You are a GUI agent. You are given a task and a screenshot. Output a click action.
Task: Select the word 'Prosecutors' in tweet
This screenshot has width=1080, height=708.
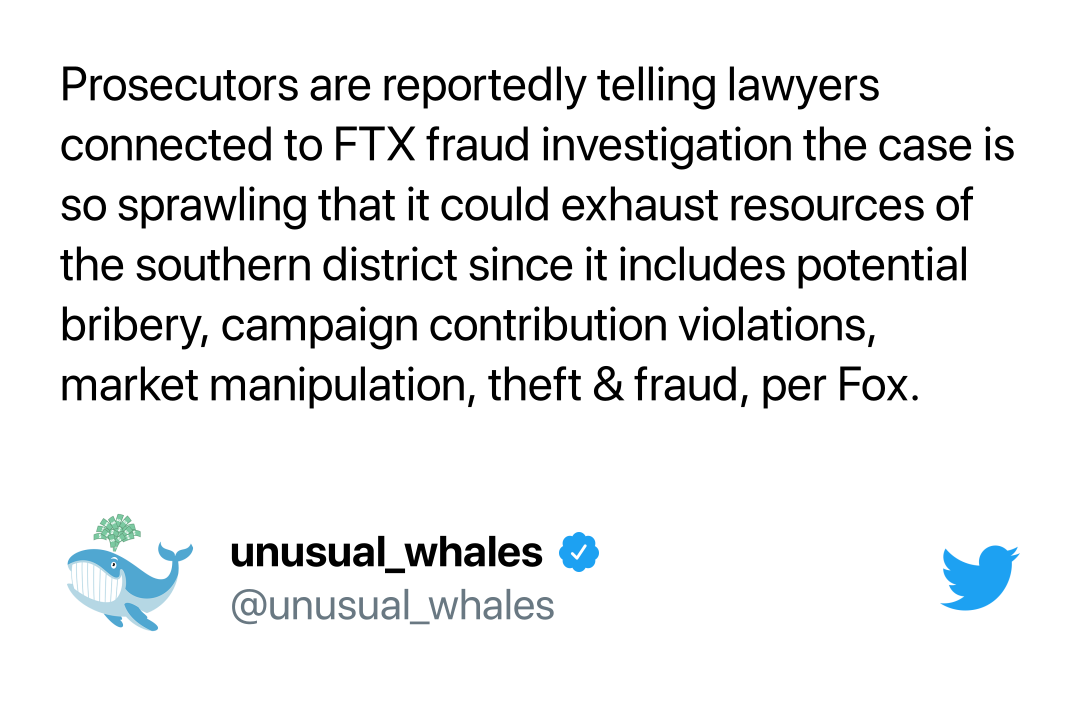point(180,85)
